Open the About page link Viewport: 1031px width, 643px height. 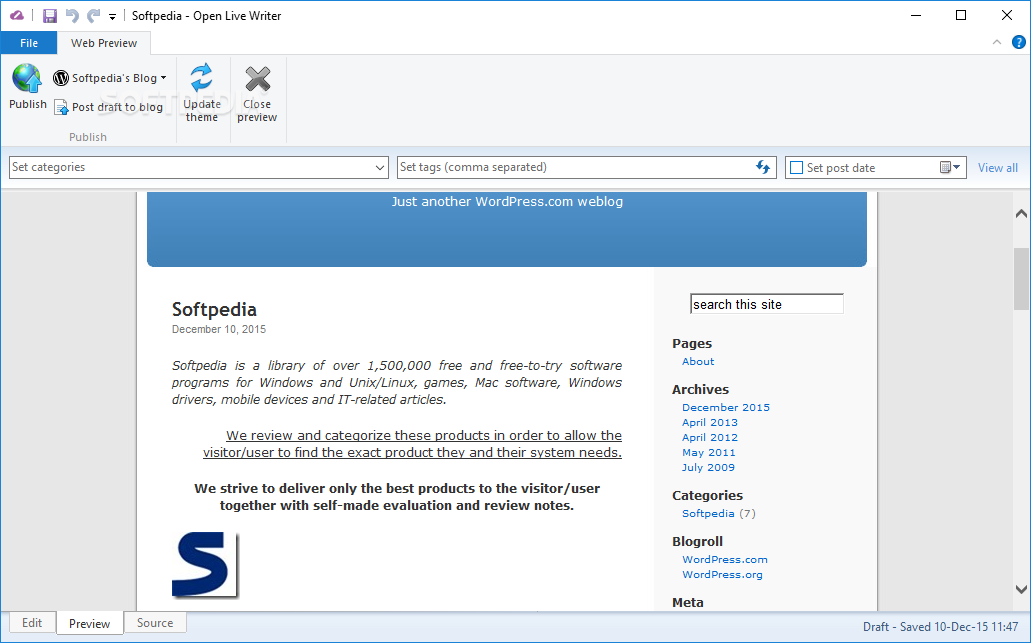[x=698, y=362]
